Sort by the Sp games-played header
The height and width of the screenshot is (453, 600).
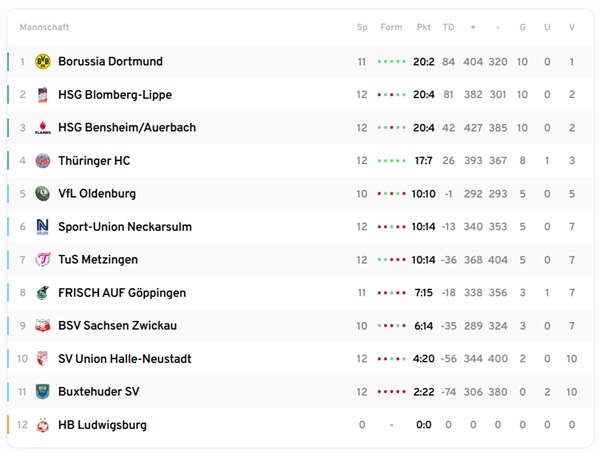point(362,27)
